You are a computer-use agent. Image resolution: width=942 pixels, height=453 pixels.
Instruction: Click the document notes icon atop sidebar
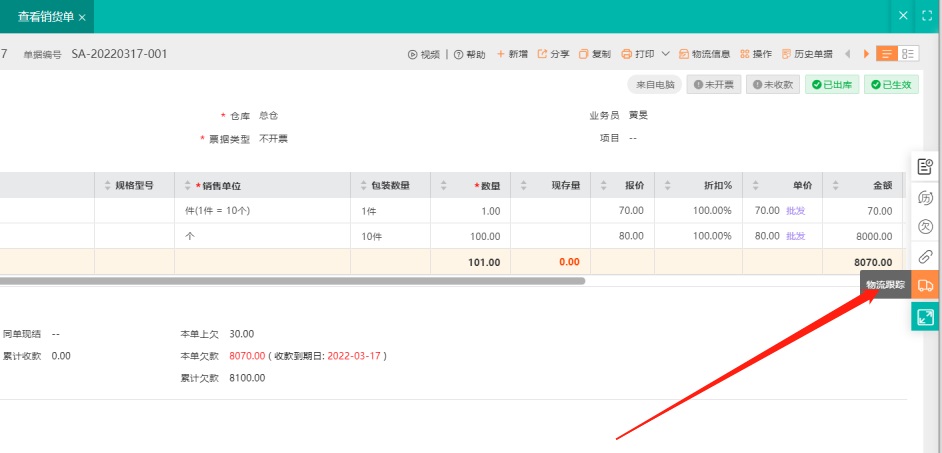pyautogui.click(x=925, y=166)
